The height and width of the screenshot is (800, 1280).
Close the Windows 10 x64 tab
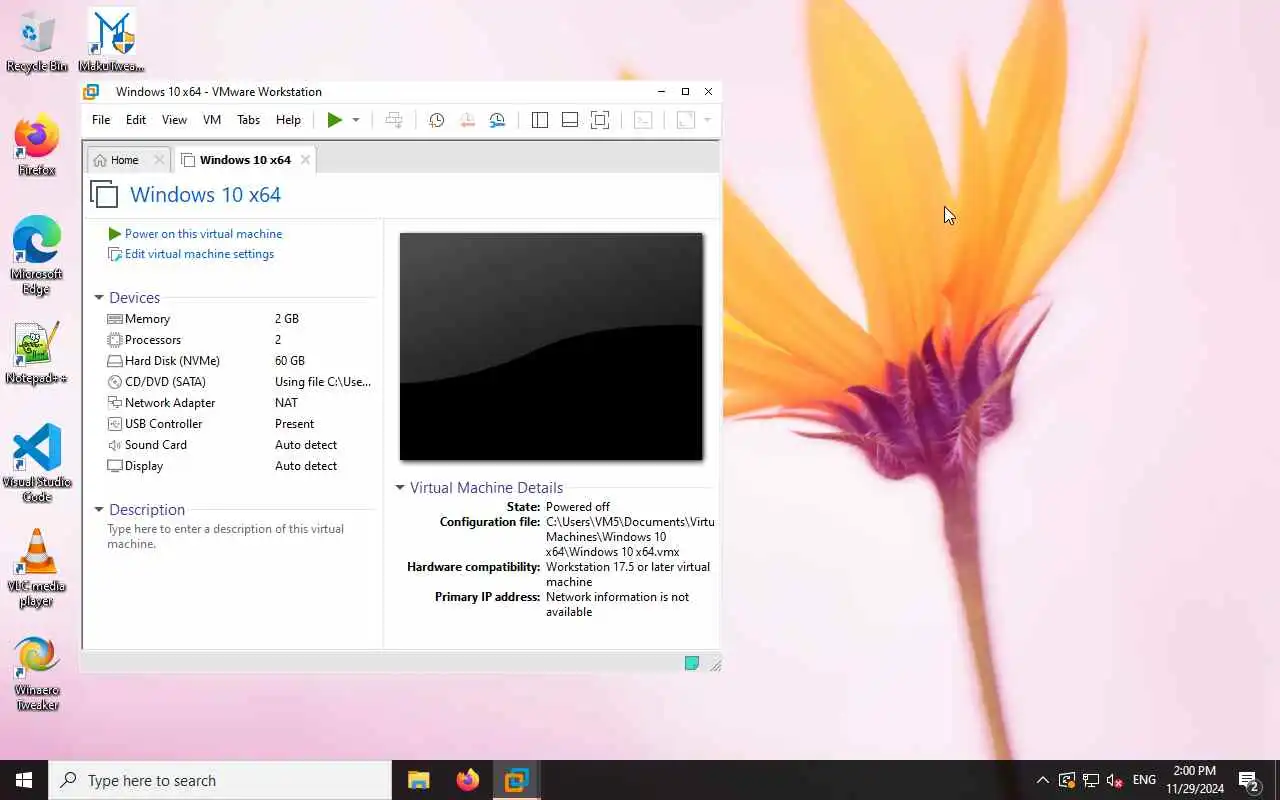click(x=305, y=160)
